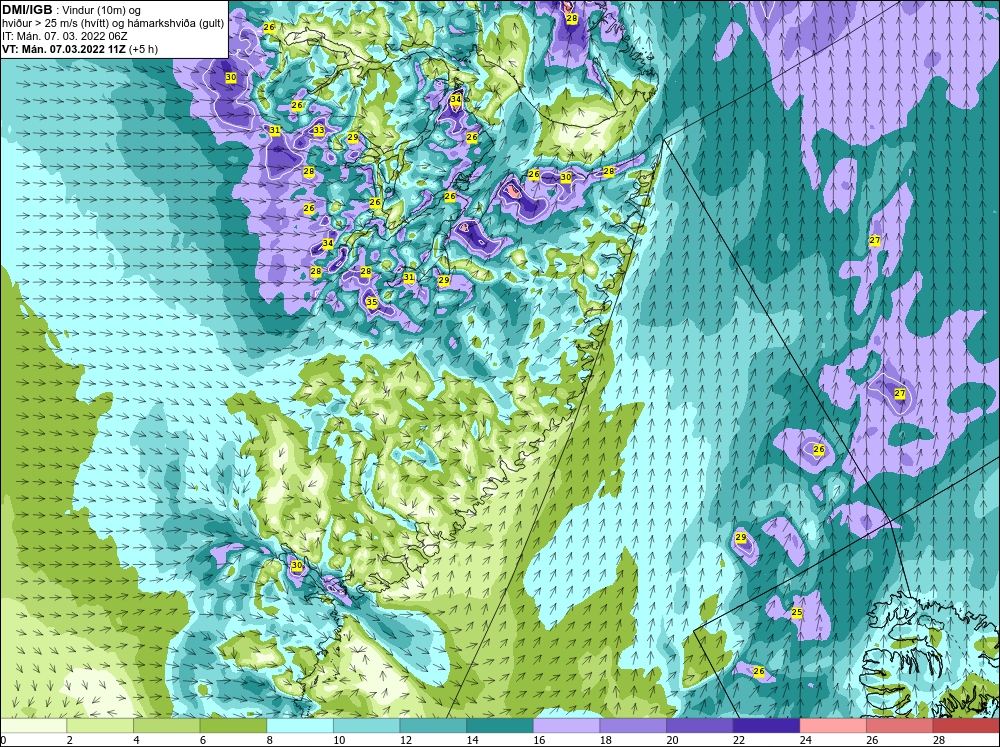Choose the 22–24 m/s dark indigo legend swatch

(766, 726)
